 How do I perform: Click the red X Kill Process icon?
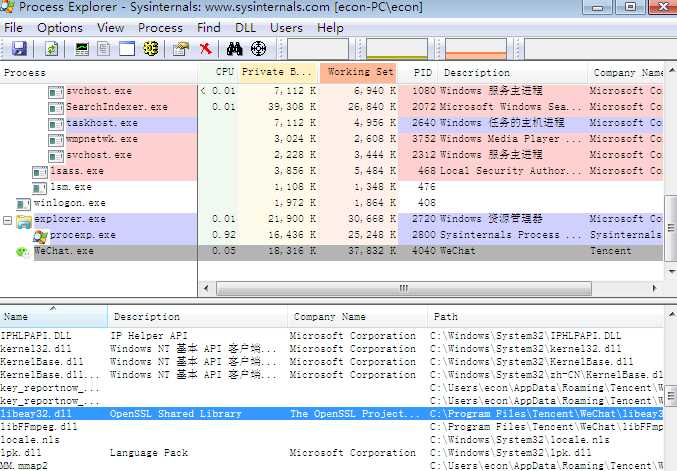click(x=206, y=49)
